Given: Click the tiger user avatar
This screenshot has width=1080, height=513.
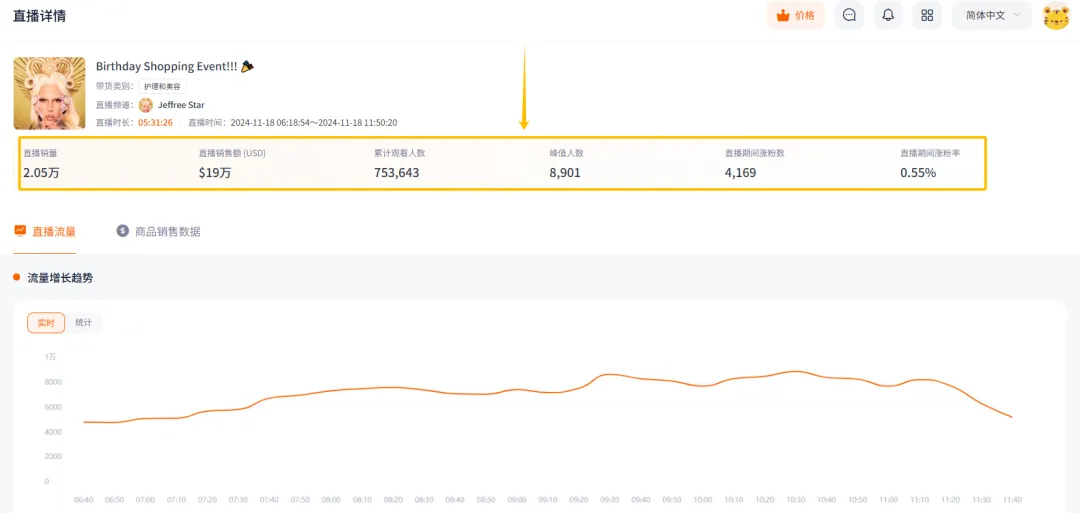Looking at the screenshot, I should [x=1056, y=16].
